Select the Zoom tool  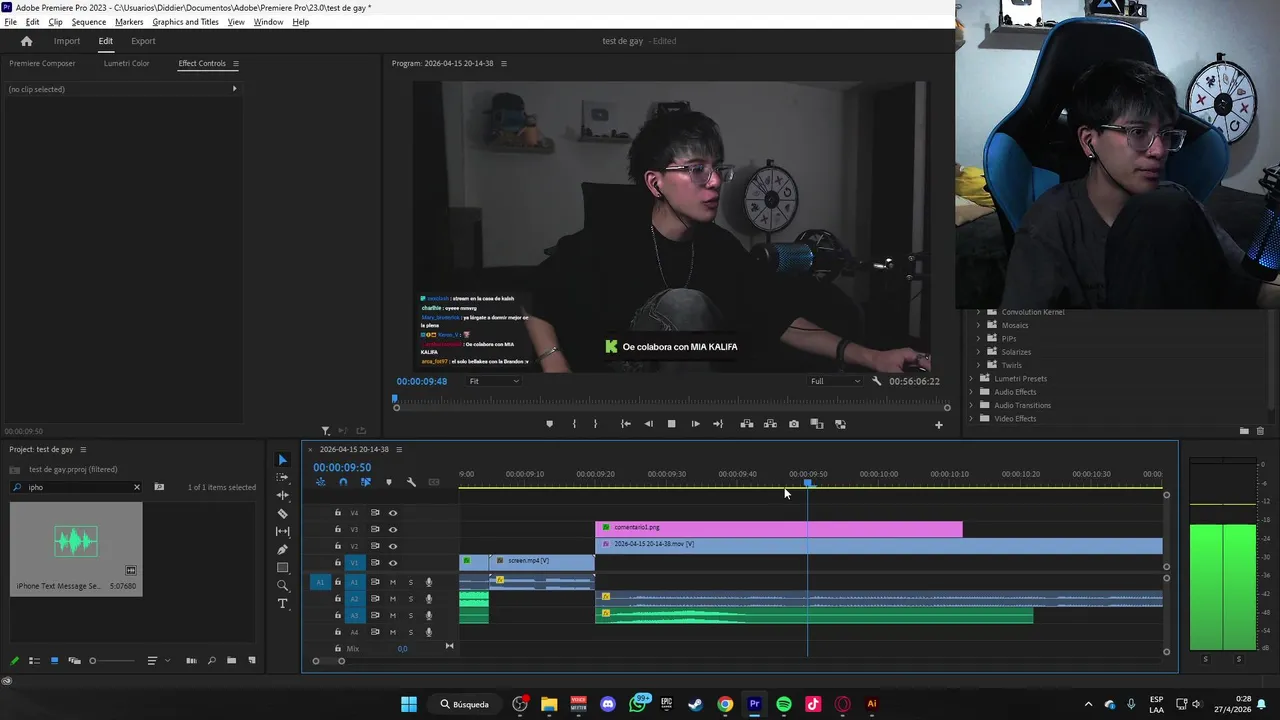point(283,586)
